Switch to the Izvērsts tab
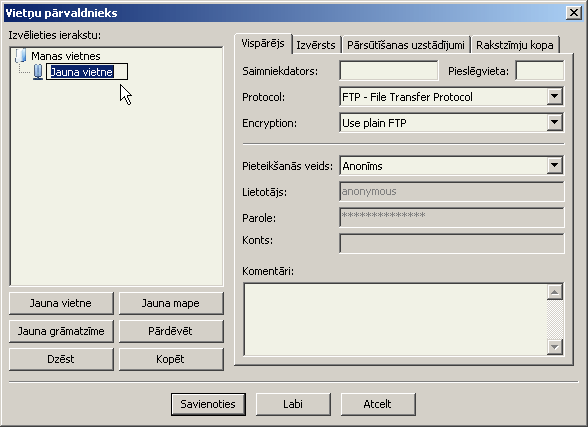 (x=316, y=45)
